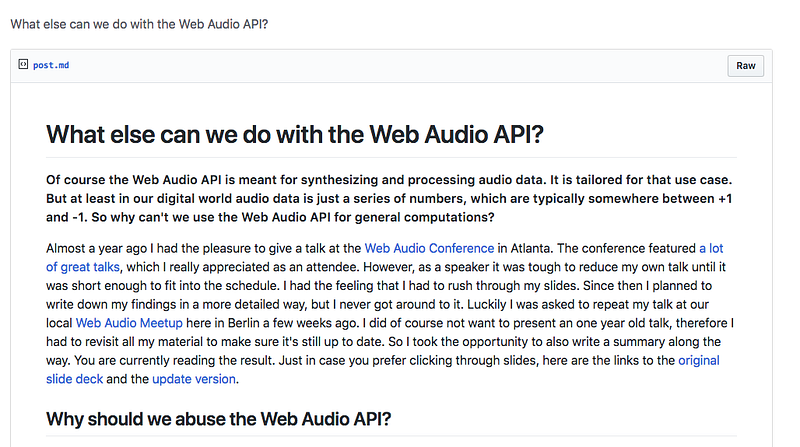The height and width of the screenshot is (447, 800).
Task: Visit the Web Audio Meetup link
Action: [125, 323]
